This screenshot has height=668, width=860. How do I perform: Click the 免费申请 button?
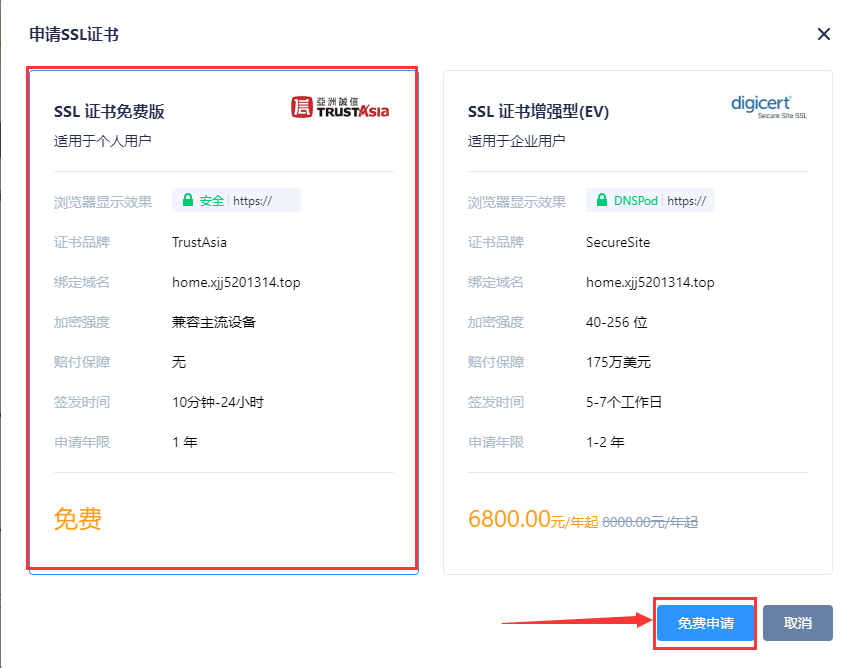coord(704,622)
